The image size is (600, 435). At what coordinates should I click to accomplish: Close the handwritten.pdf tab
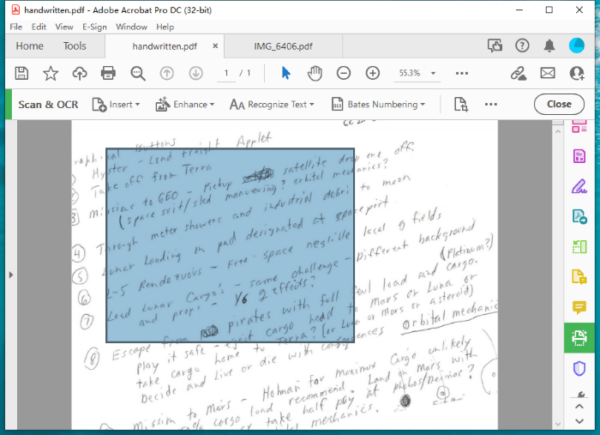(215, 46)
